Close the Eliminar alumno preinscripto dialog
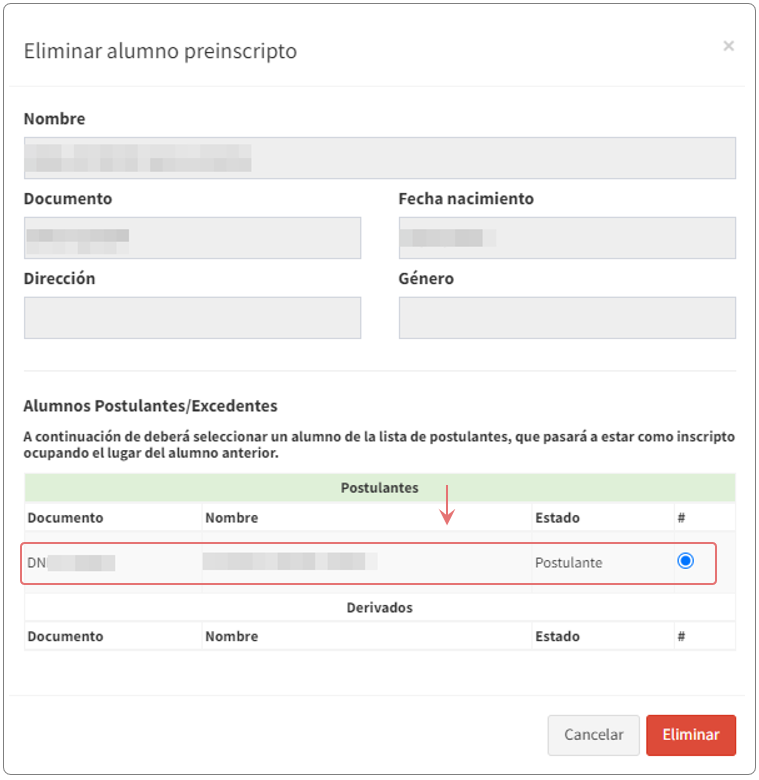 (x=728, y=46)
